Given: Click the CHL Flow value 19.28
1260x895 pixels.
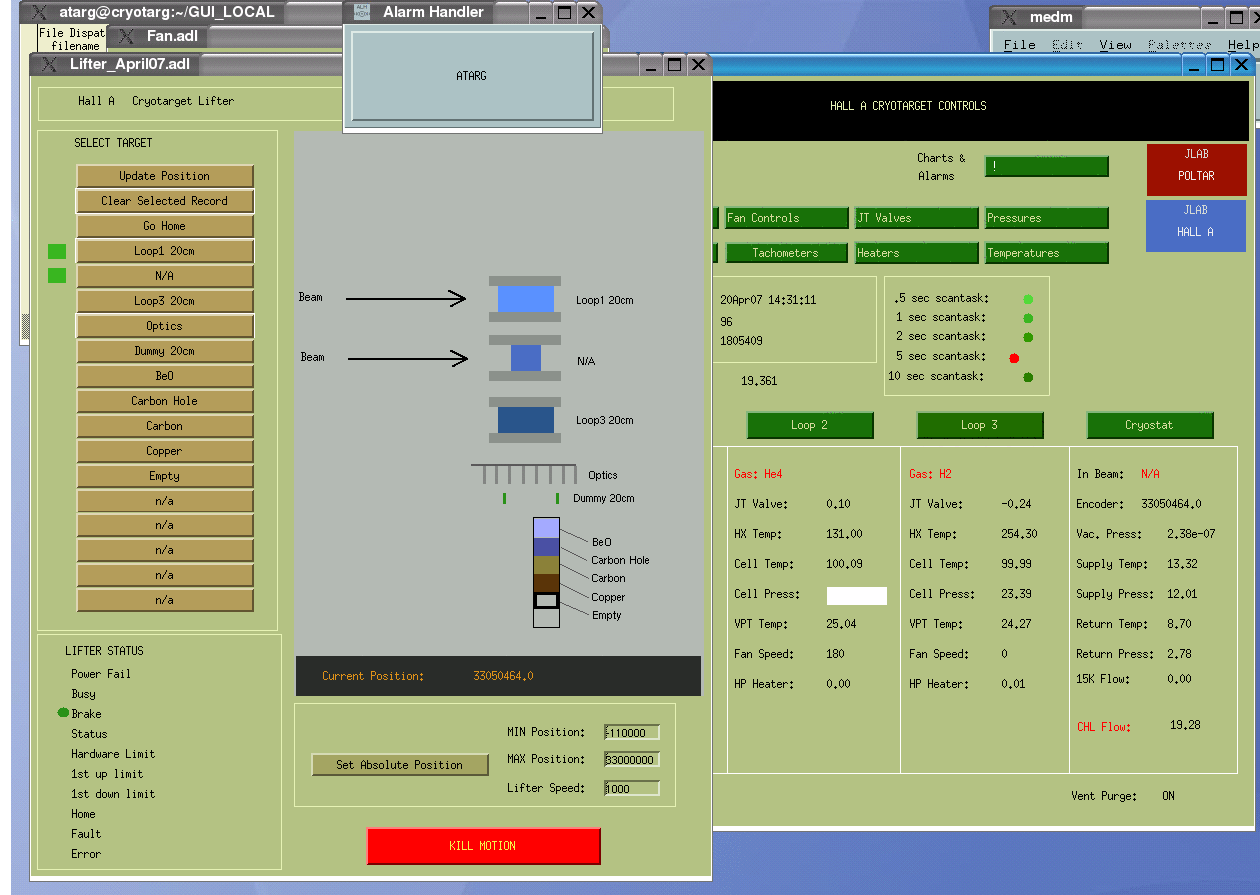Looking at the screenshot, I should pos(1185,725).
